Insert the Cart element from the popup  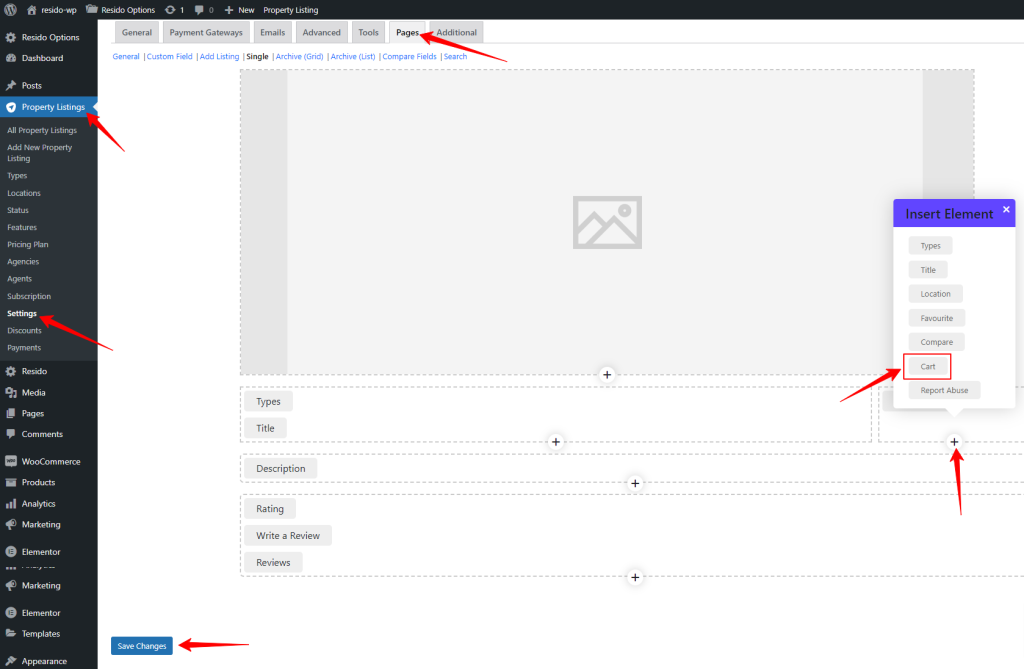(x=926, y=365)
